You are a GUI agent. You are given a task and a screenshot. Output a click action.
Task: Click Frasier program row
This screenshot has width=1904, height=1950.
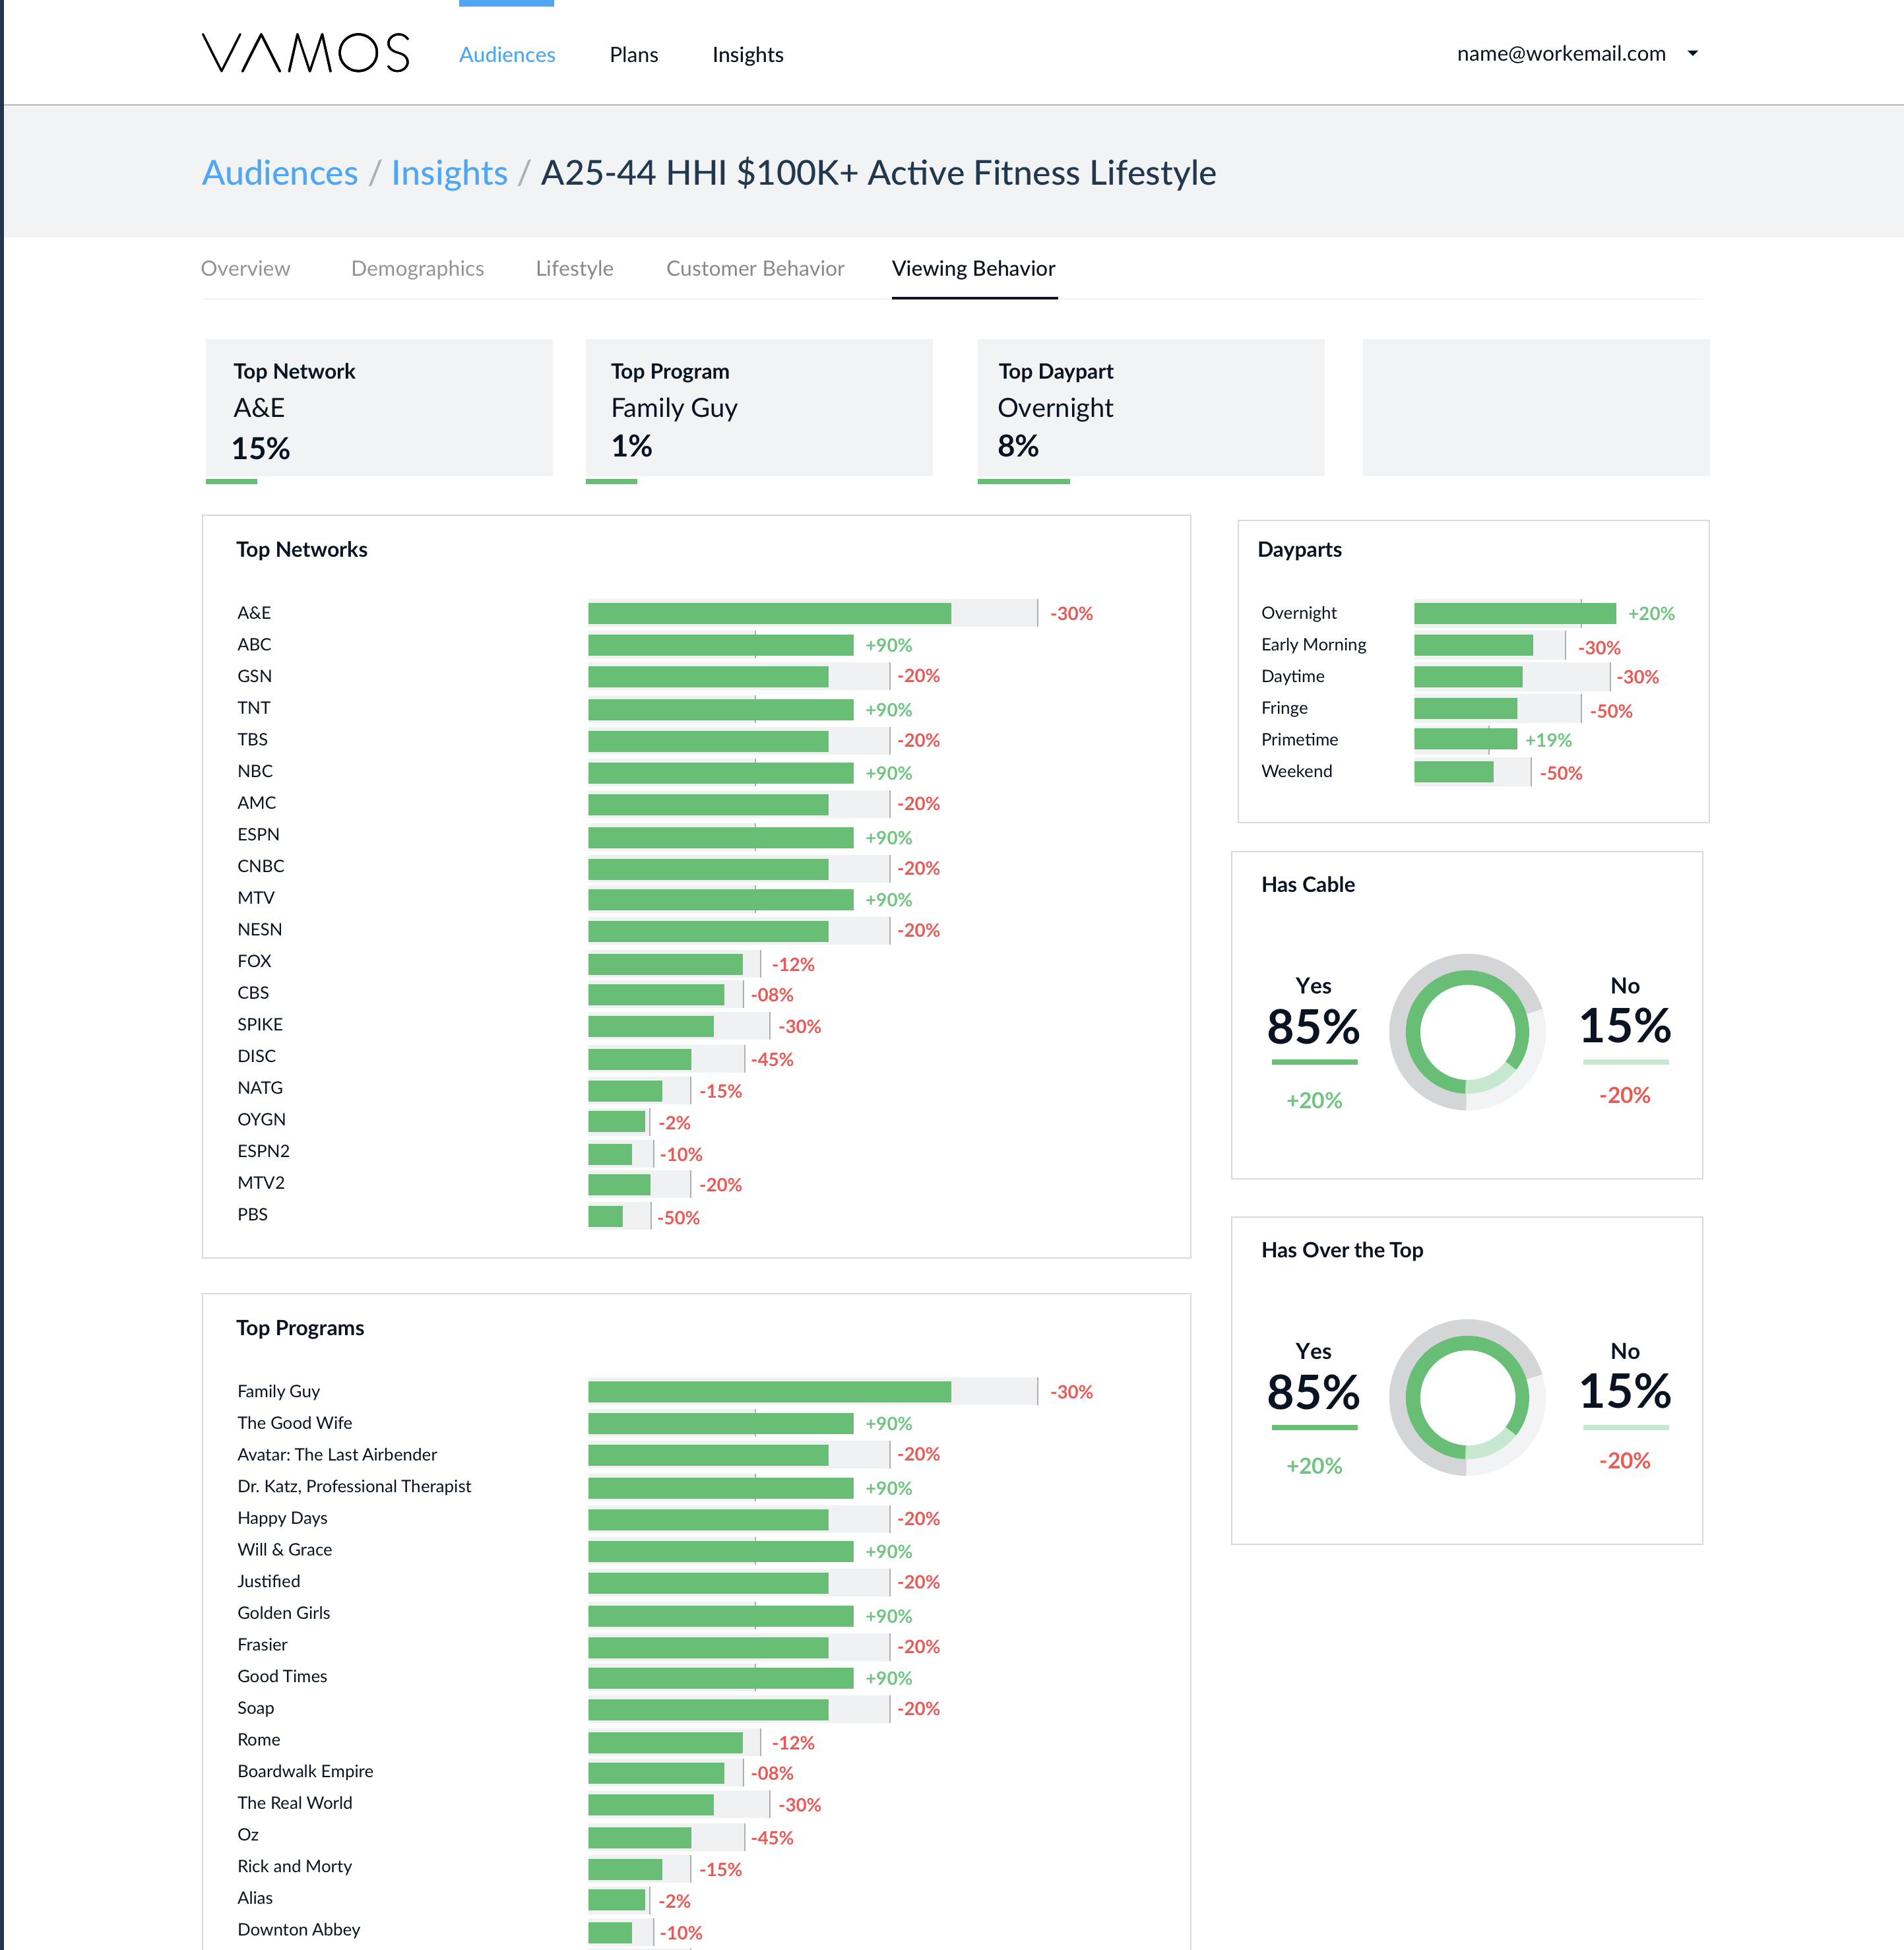coord(262,1644)
